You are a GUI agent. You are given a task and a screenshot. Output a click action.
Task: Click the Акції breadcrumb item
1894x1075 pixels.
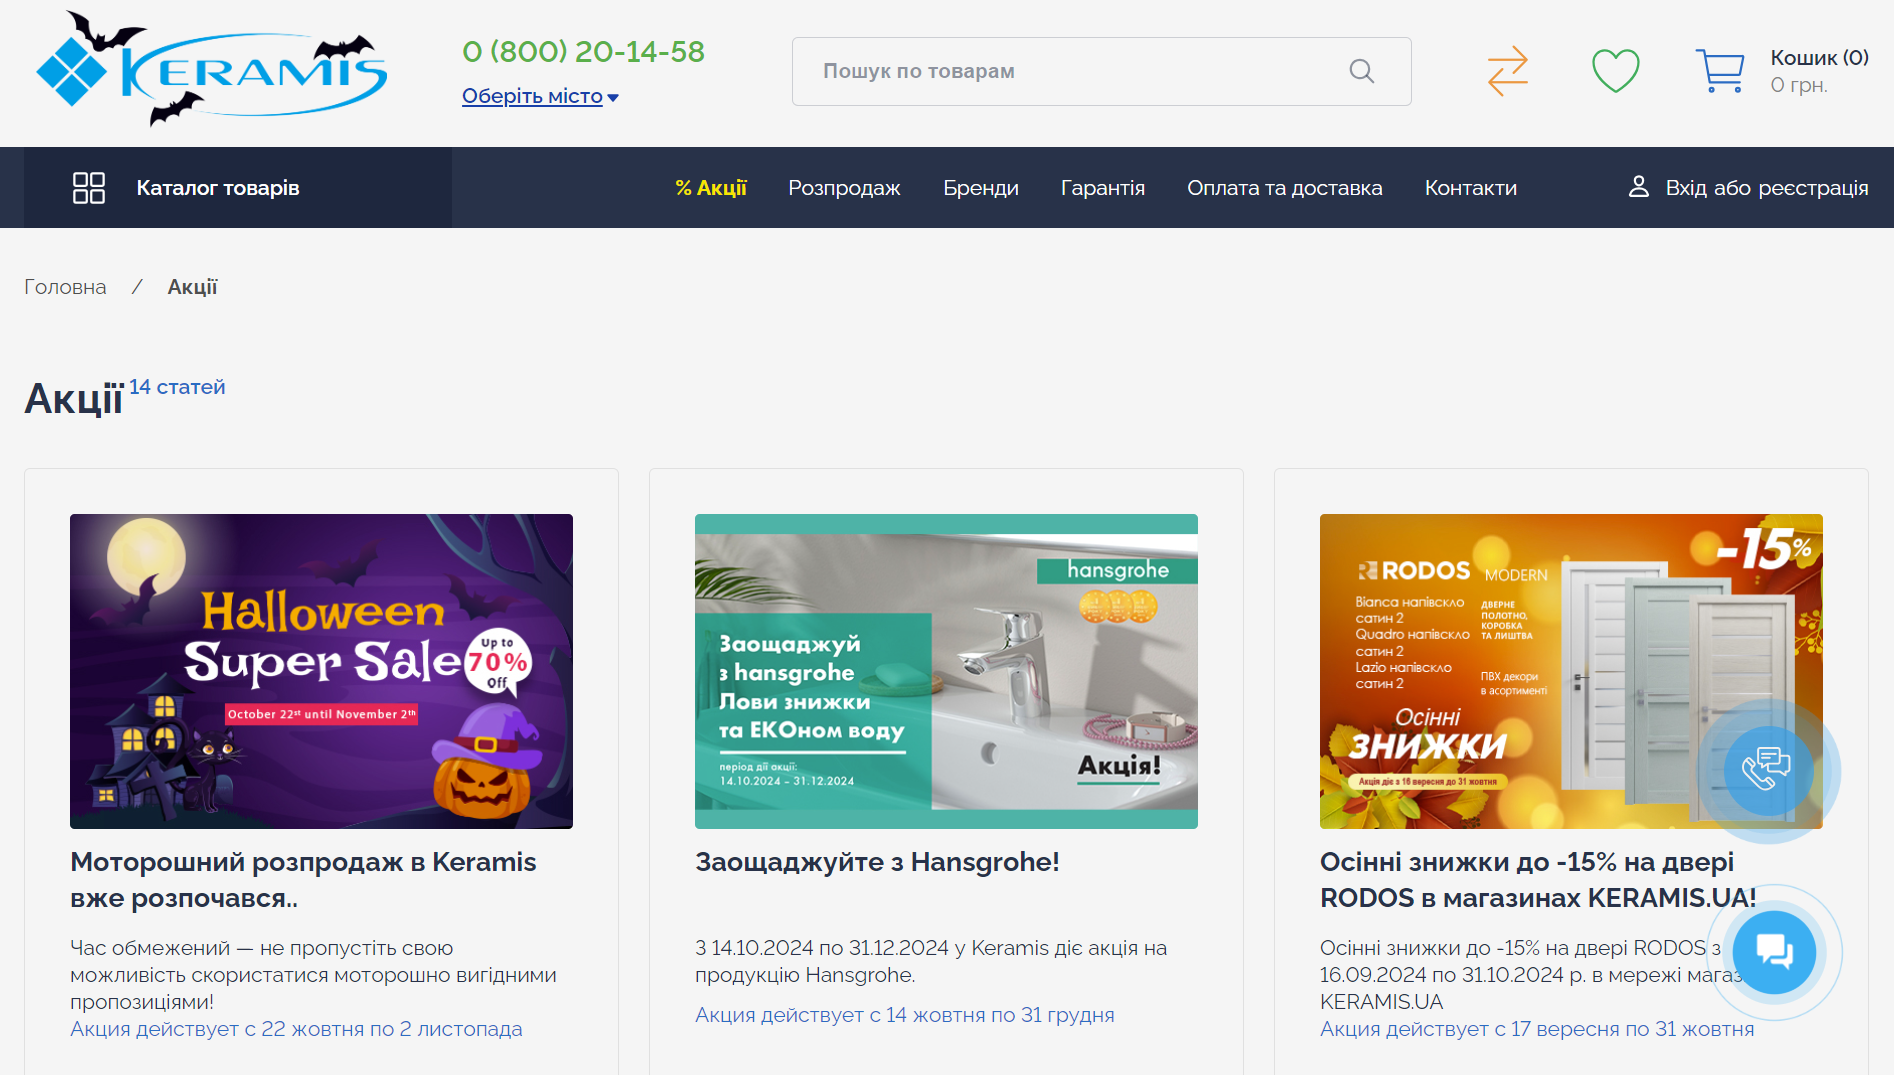coord(192,287)
